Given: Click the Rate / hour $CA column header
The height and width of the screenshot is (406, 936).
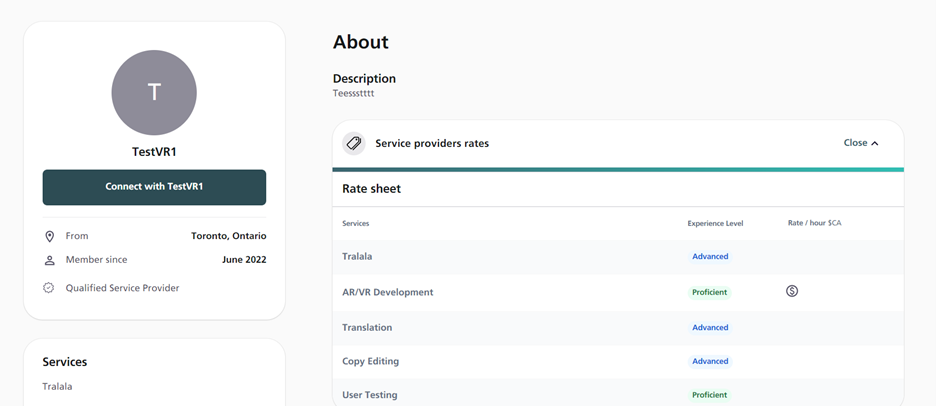Looking at the screenshot, I should (x=814, y=223).
